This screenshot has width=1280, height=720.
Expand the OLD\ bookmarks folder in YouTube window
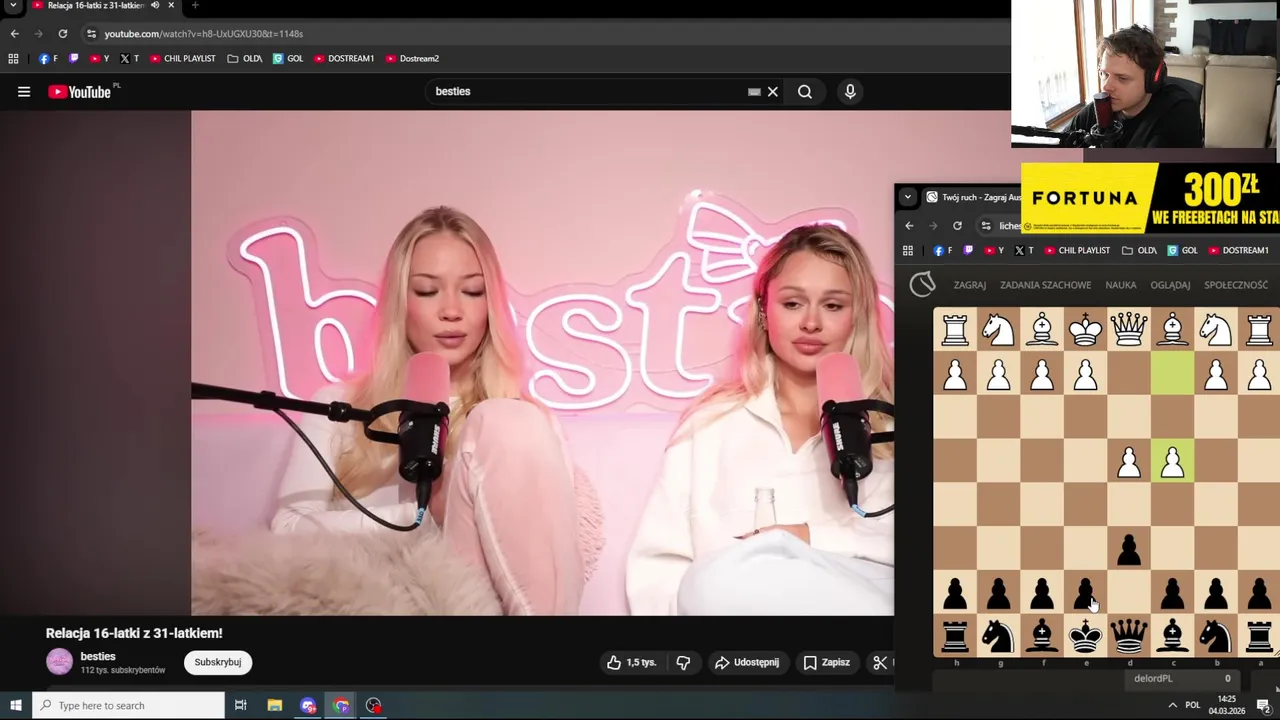click(244, 59)
